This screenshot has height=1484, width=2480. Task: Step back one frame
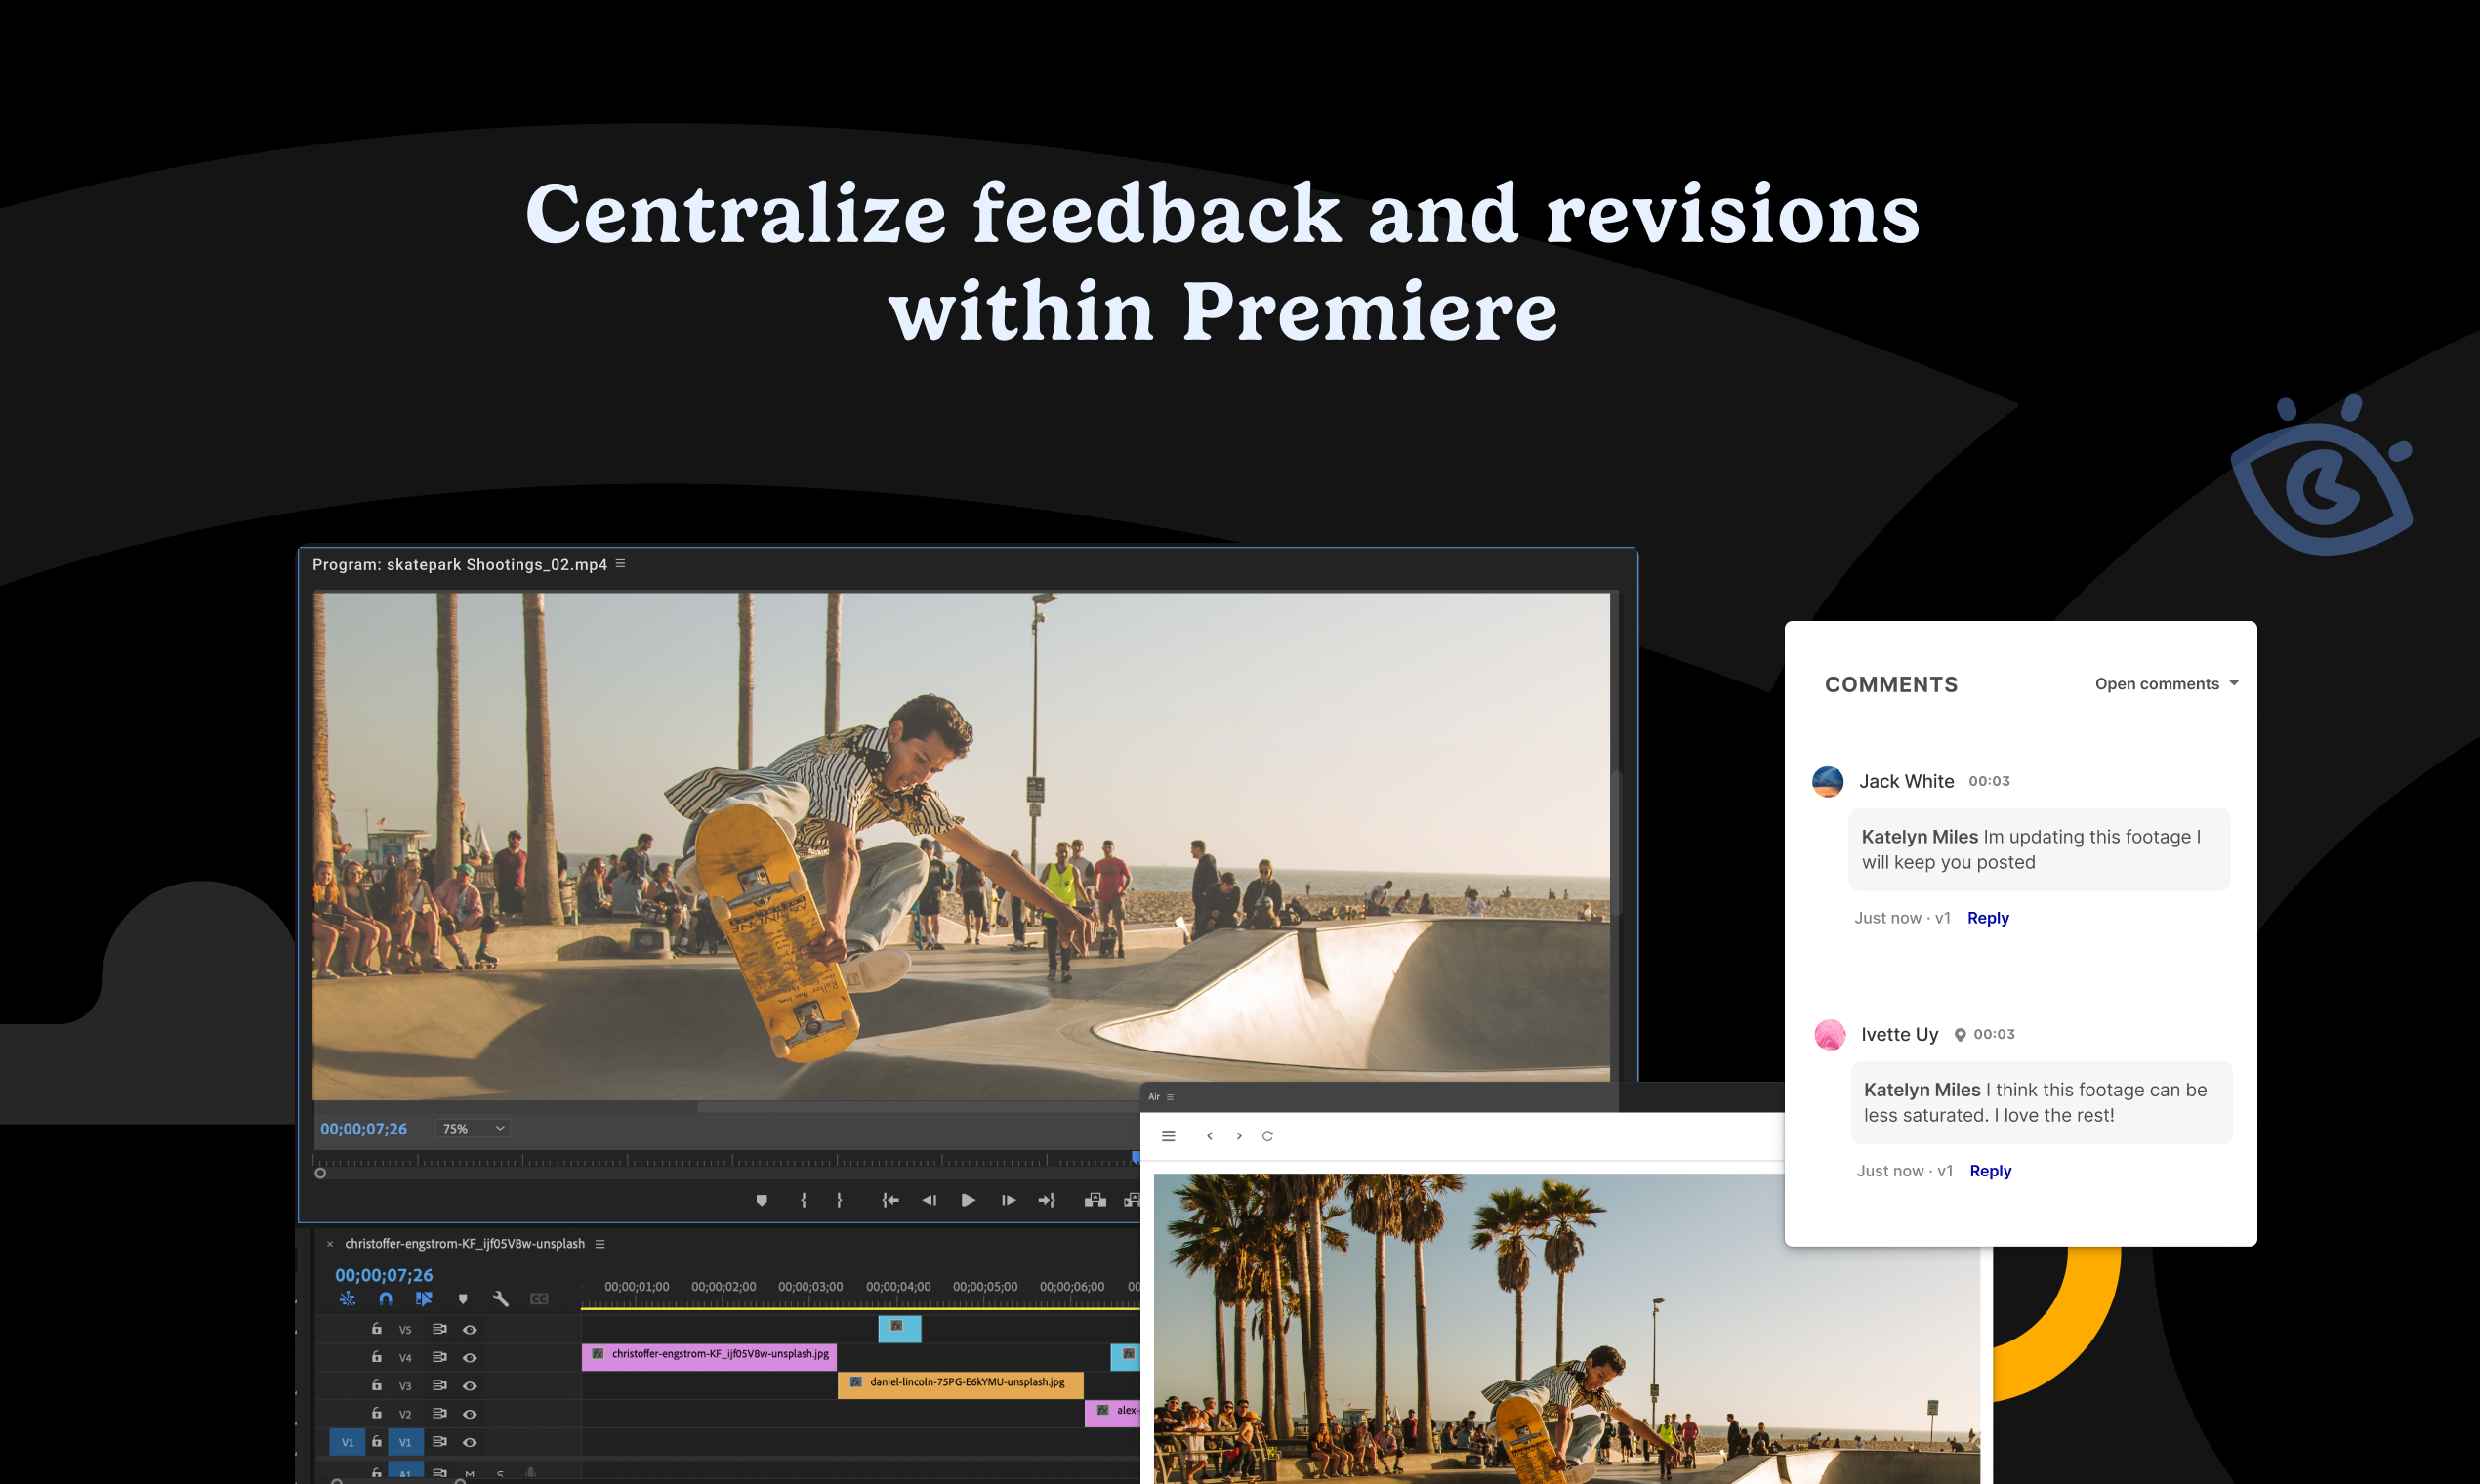(x=929, y=1200)
